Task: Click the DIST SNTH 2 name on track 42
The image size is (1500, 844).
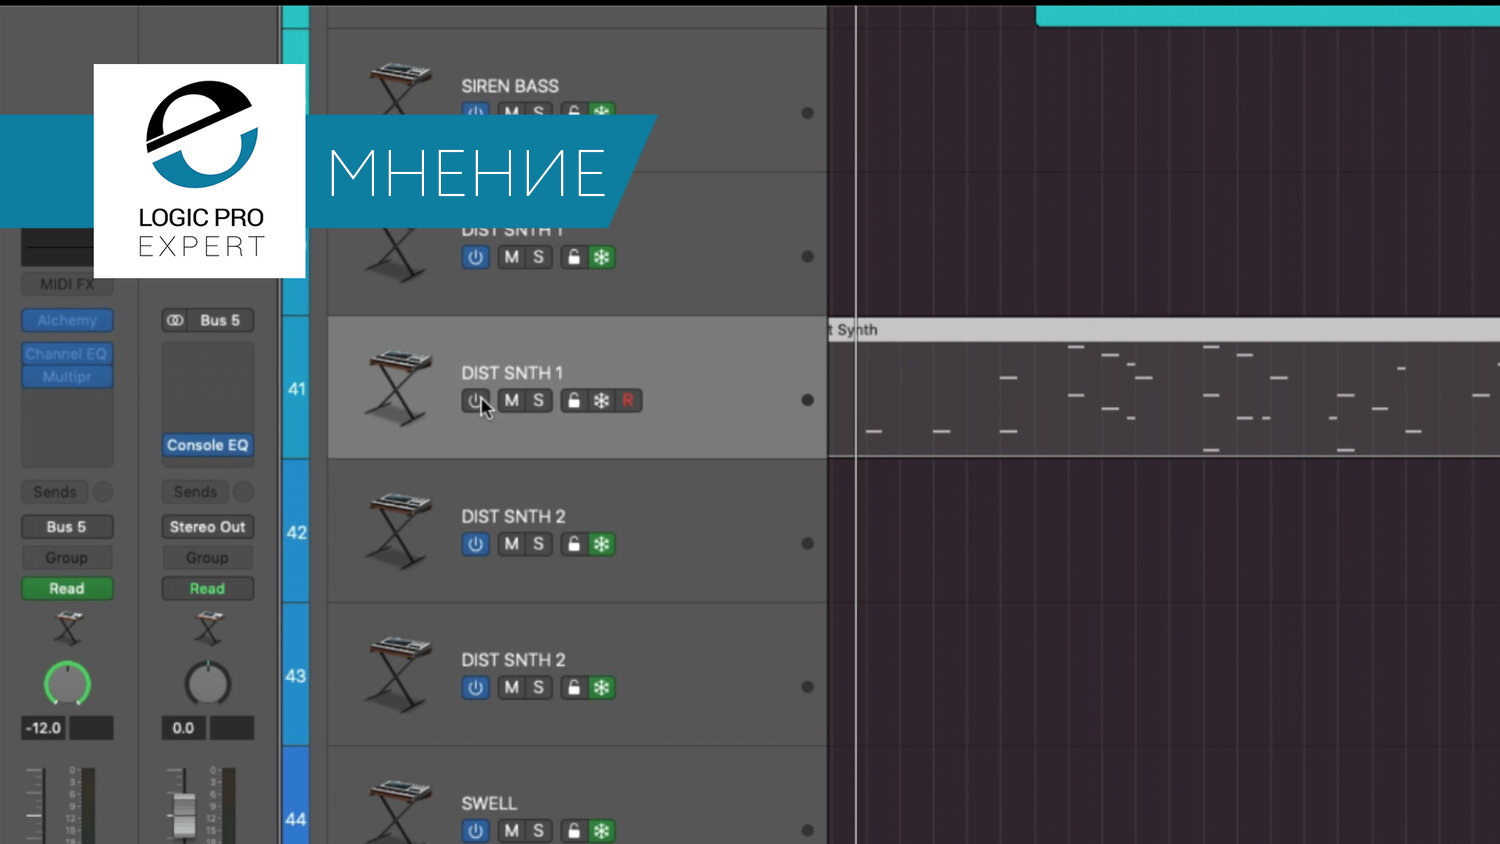Action: pyautogui.click(x=513, y=517)
